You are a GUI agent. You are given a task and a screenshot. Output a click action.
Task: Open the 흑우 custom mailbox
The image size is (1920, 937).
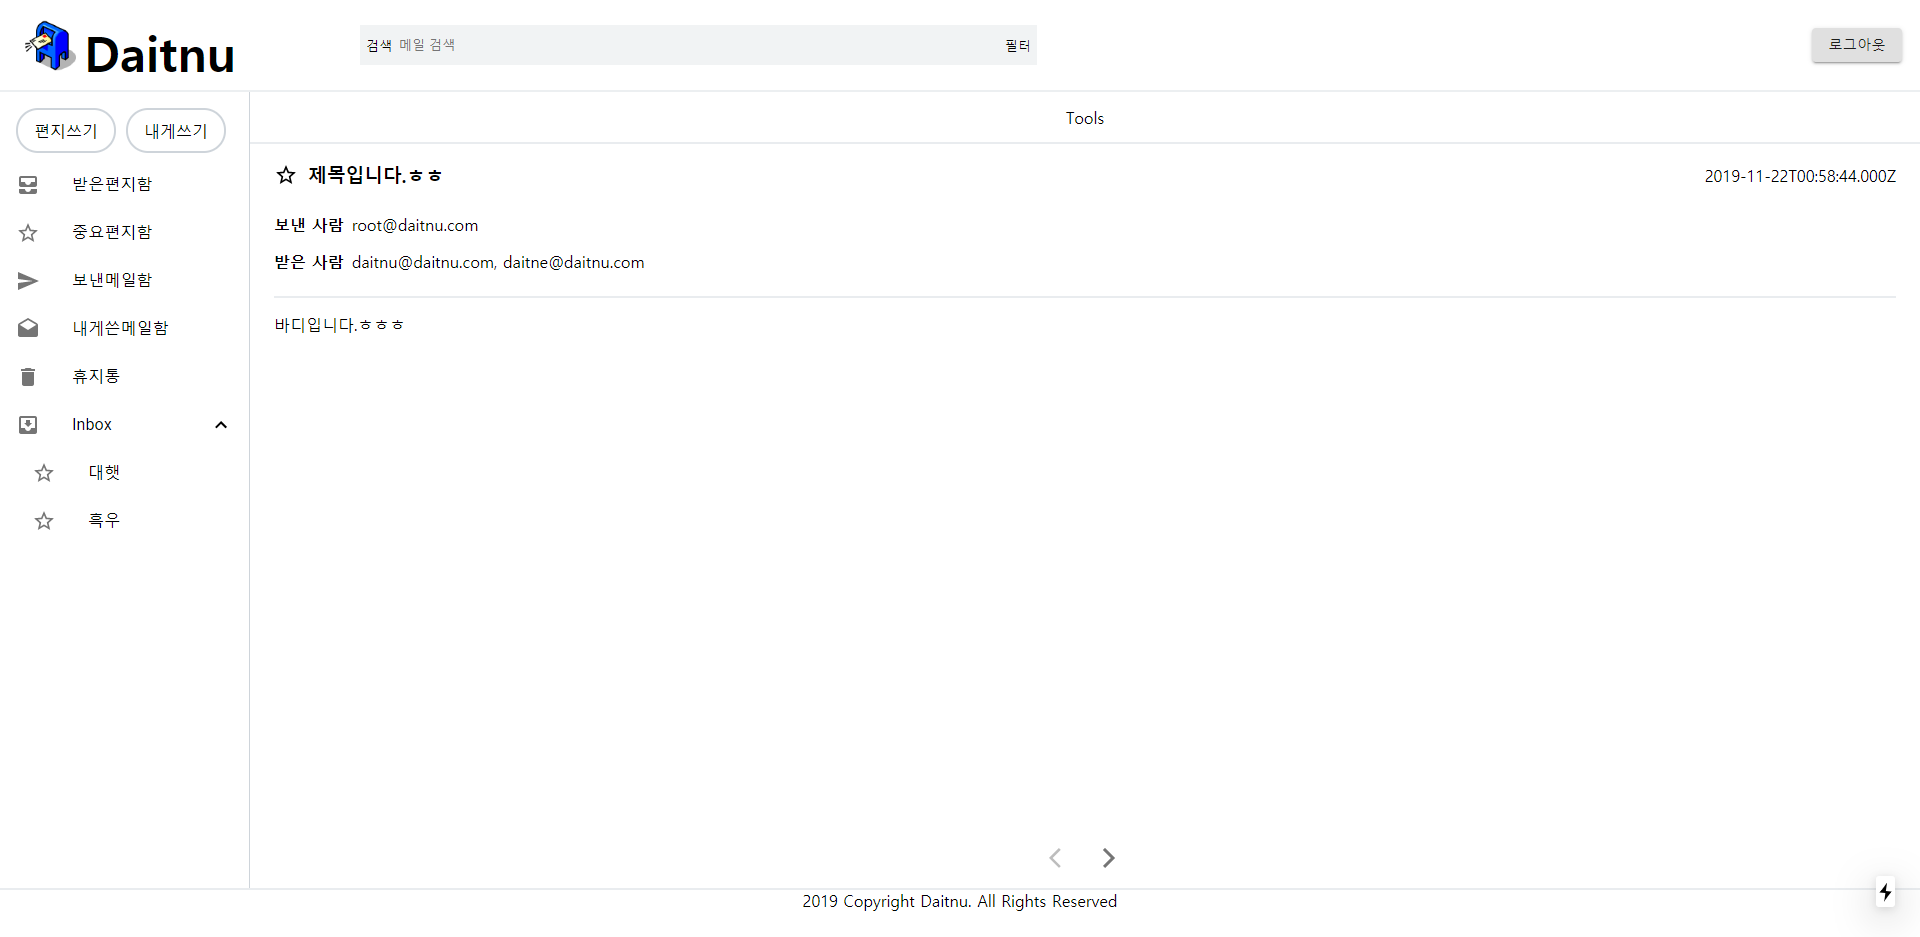coord(104,520)
